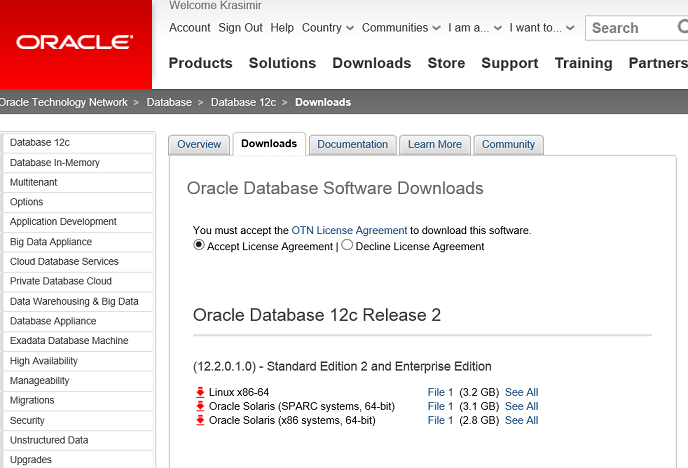The height and width of the screenshot is (468, 688).
Task: Click See All for Solaris x86 systems
Action: pyautogui.click(x=521, y=420)
